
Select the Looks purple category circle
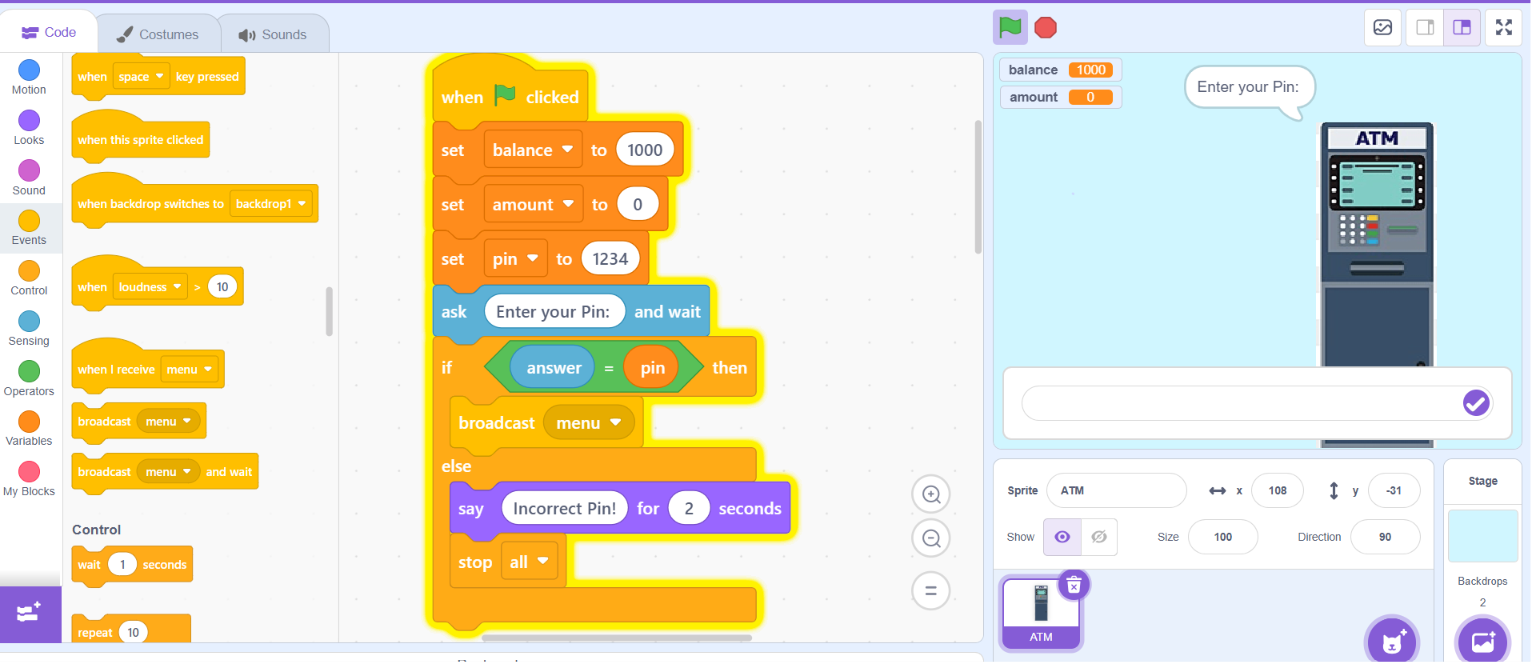(29, 120)
